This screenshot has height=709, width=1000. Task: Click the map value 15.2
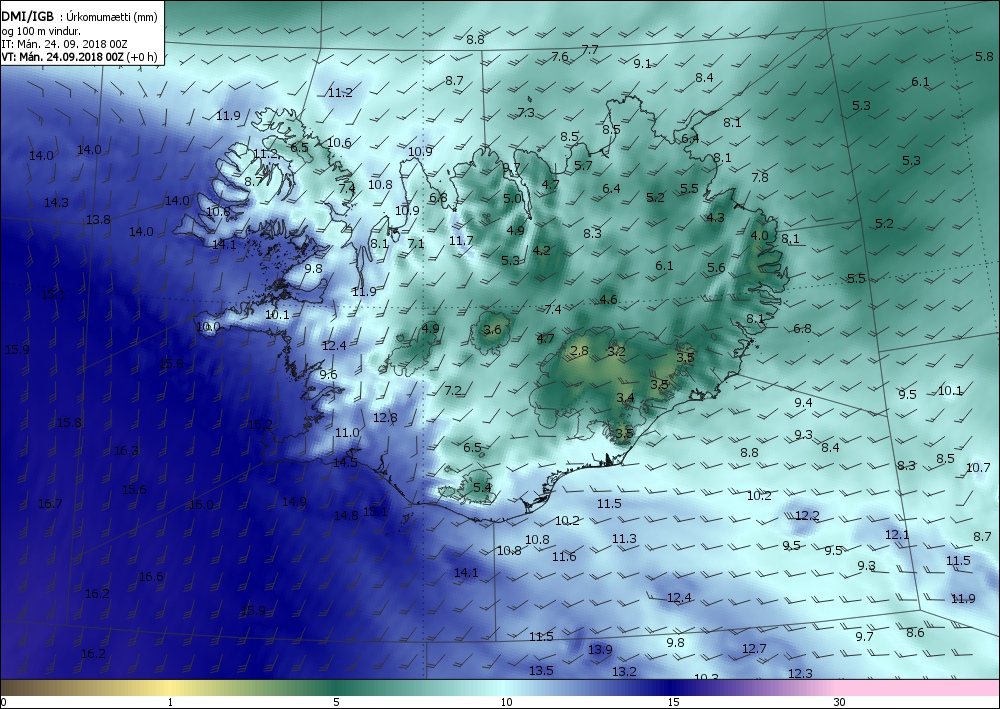260,424
